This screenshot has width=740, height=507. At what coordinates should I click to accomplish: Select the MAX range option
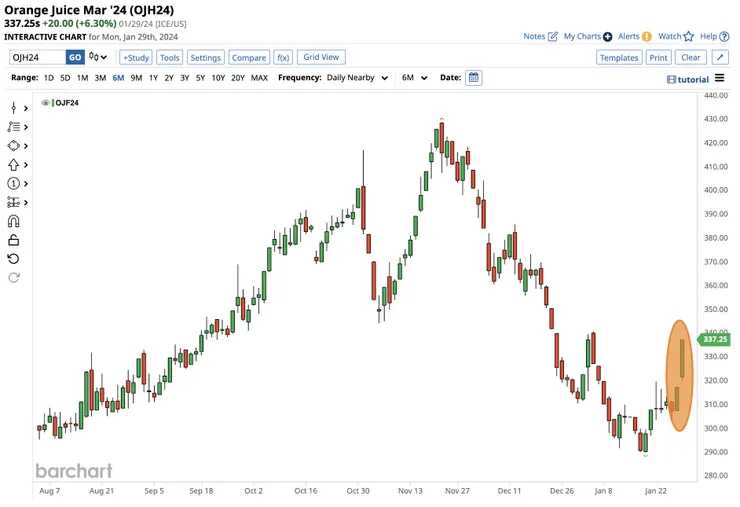259,78
